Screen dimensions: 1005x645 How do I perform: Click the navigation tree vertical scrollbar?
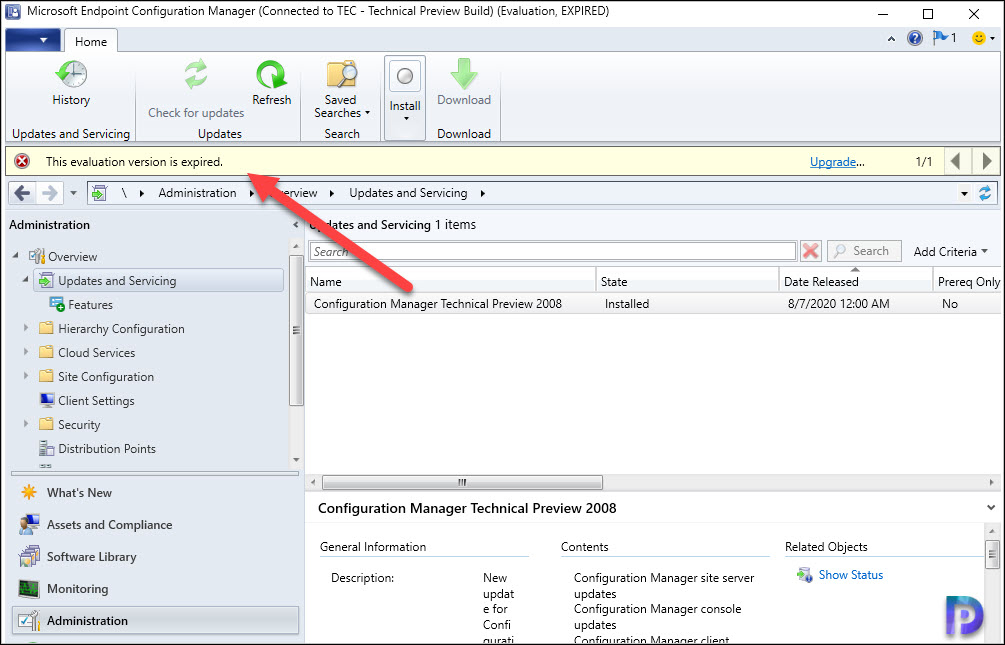pos(295,330)
